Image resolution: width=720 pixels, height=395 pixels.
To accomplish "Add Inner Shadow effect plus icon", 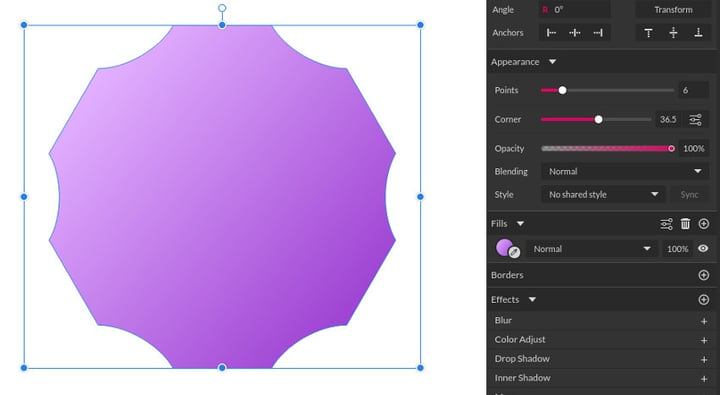I will 704,379.
